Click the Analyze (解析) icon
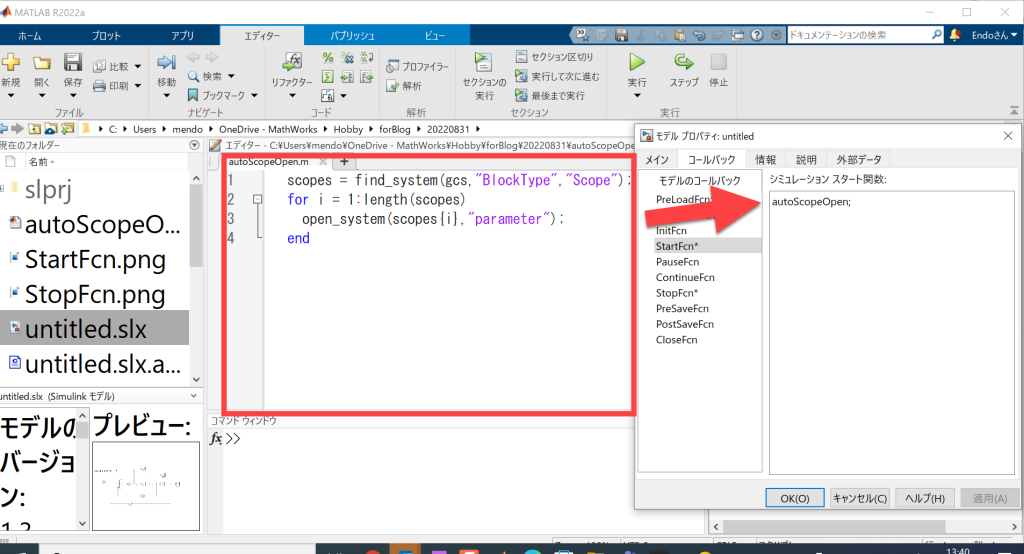The image size is (1024, 554). click(405, 86)
